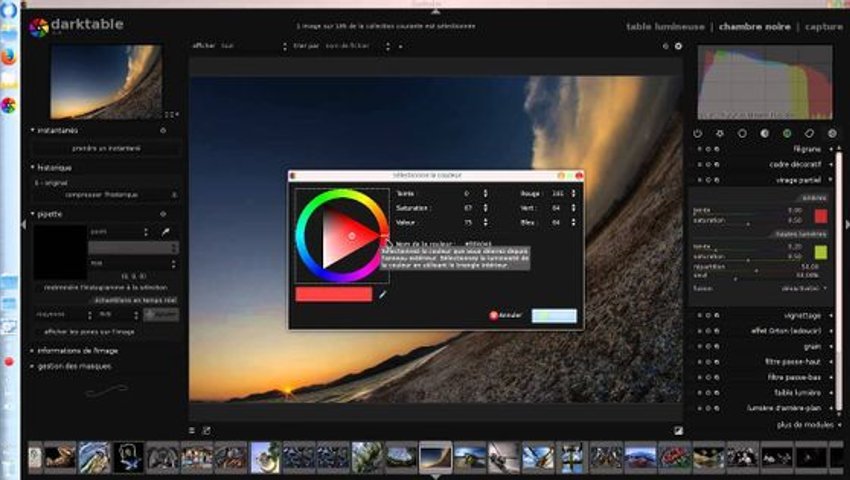
Task: Toggle restrict histogram to selection checkbox
Action: click(105, 287)
